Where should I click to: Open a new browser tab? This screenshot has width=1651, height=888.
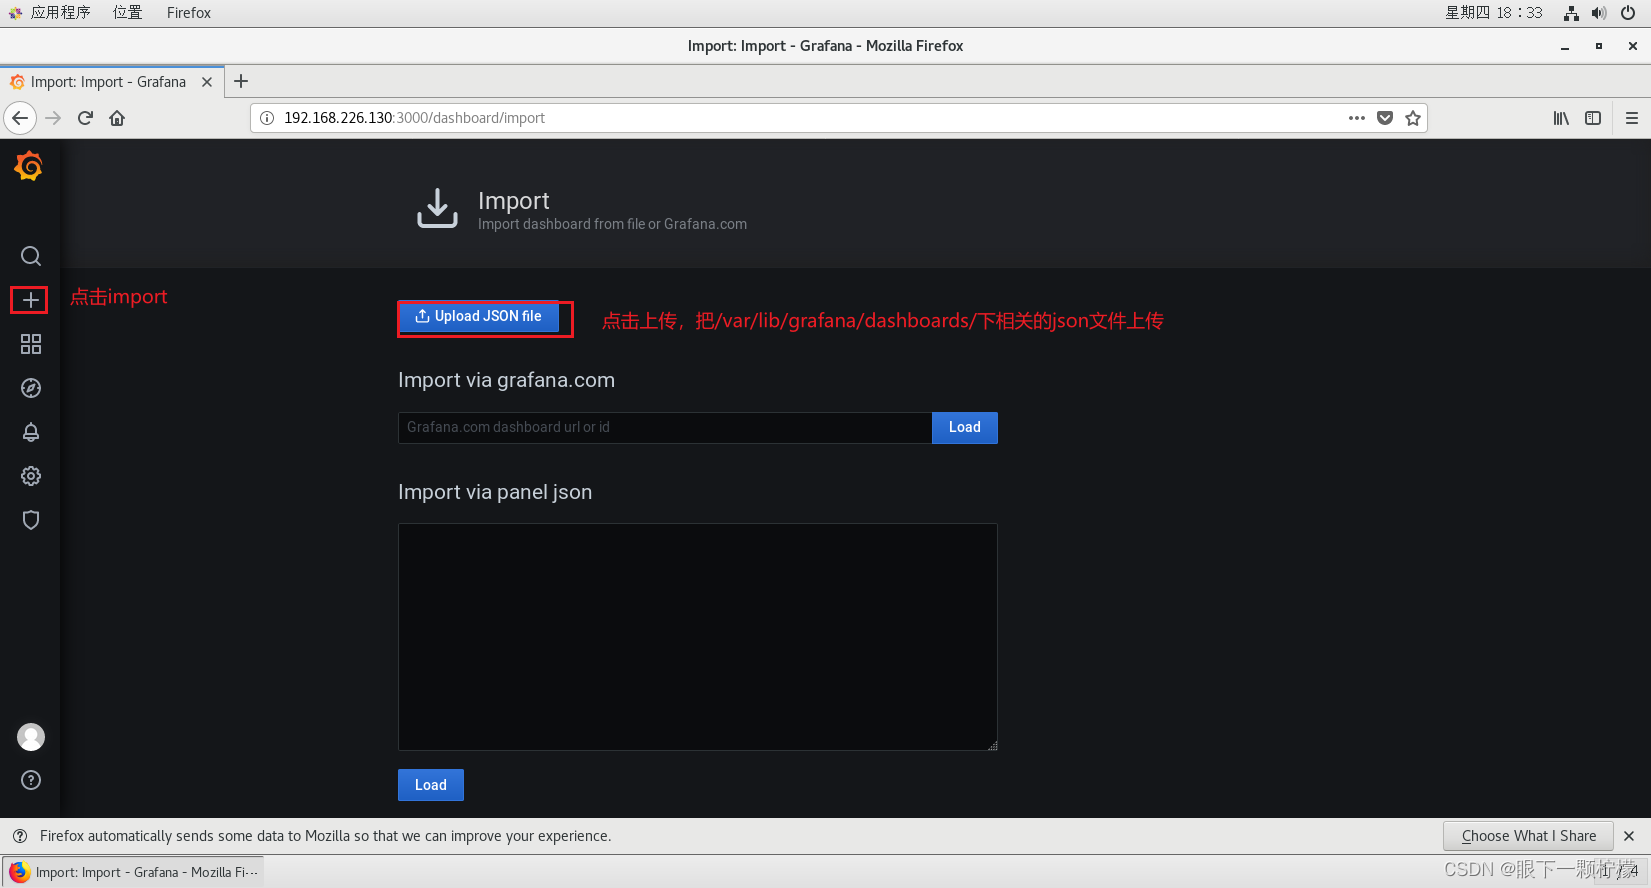[x=241, y=82]
